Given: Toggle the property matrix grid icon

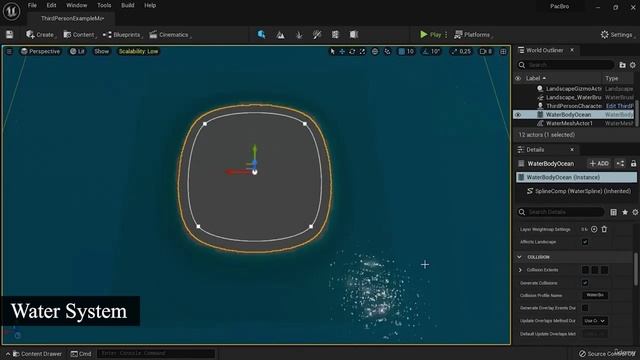Looking at the screenshot, I should (613, 212).
